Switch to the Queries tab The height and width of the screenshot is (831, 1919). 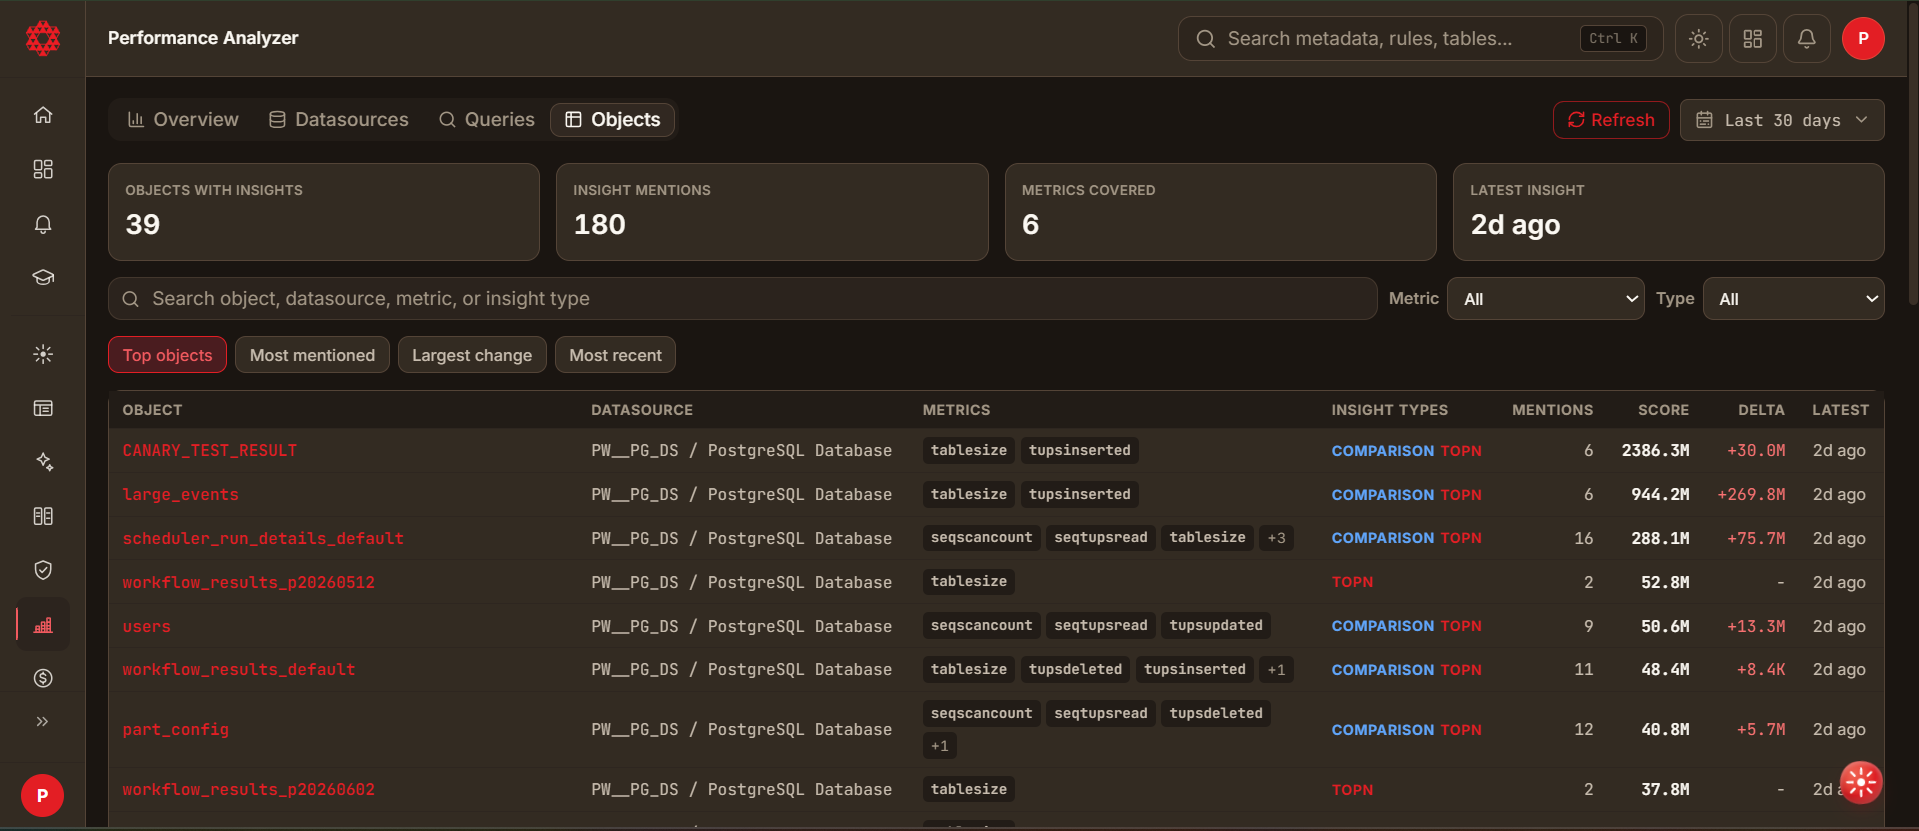click(487, 120)
